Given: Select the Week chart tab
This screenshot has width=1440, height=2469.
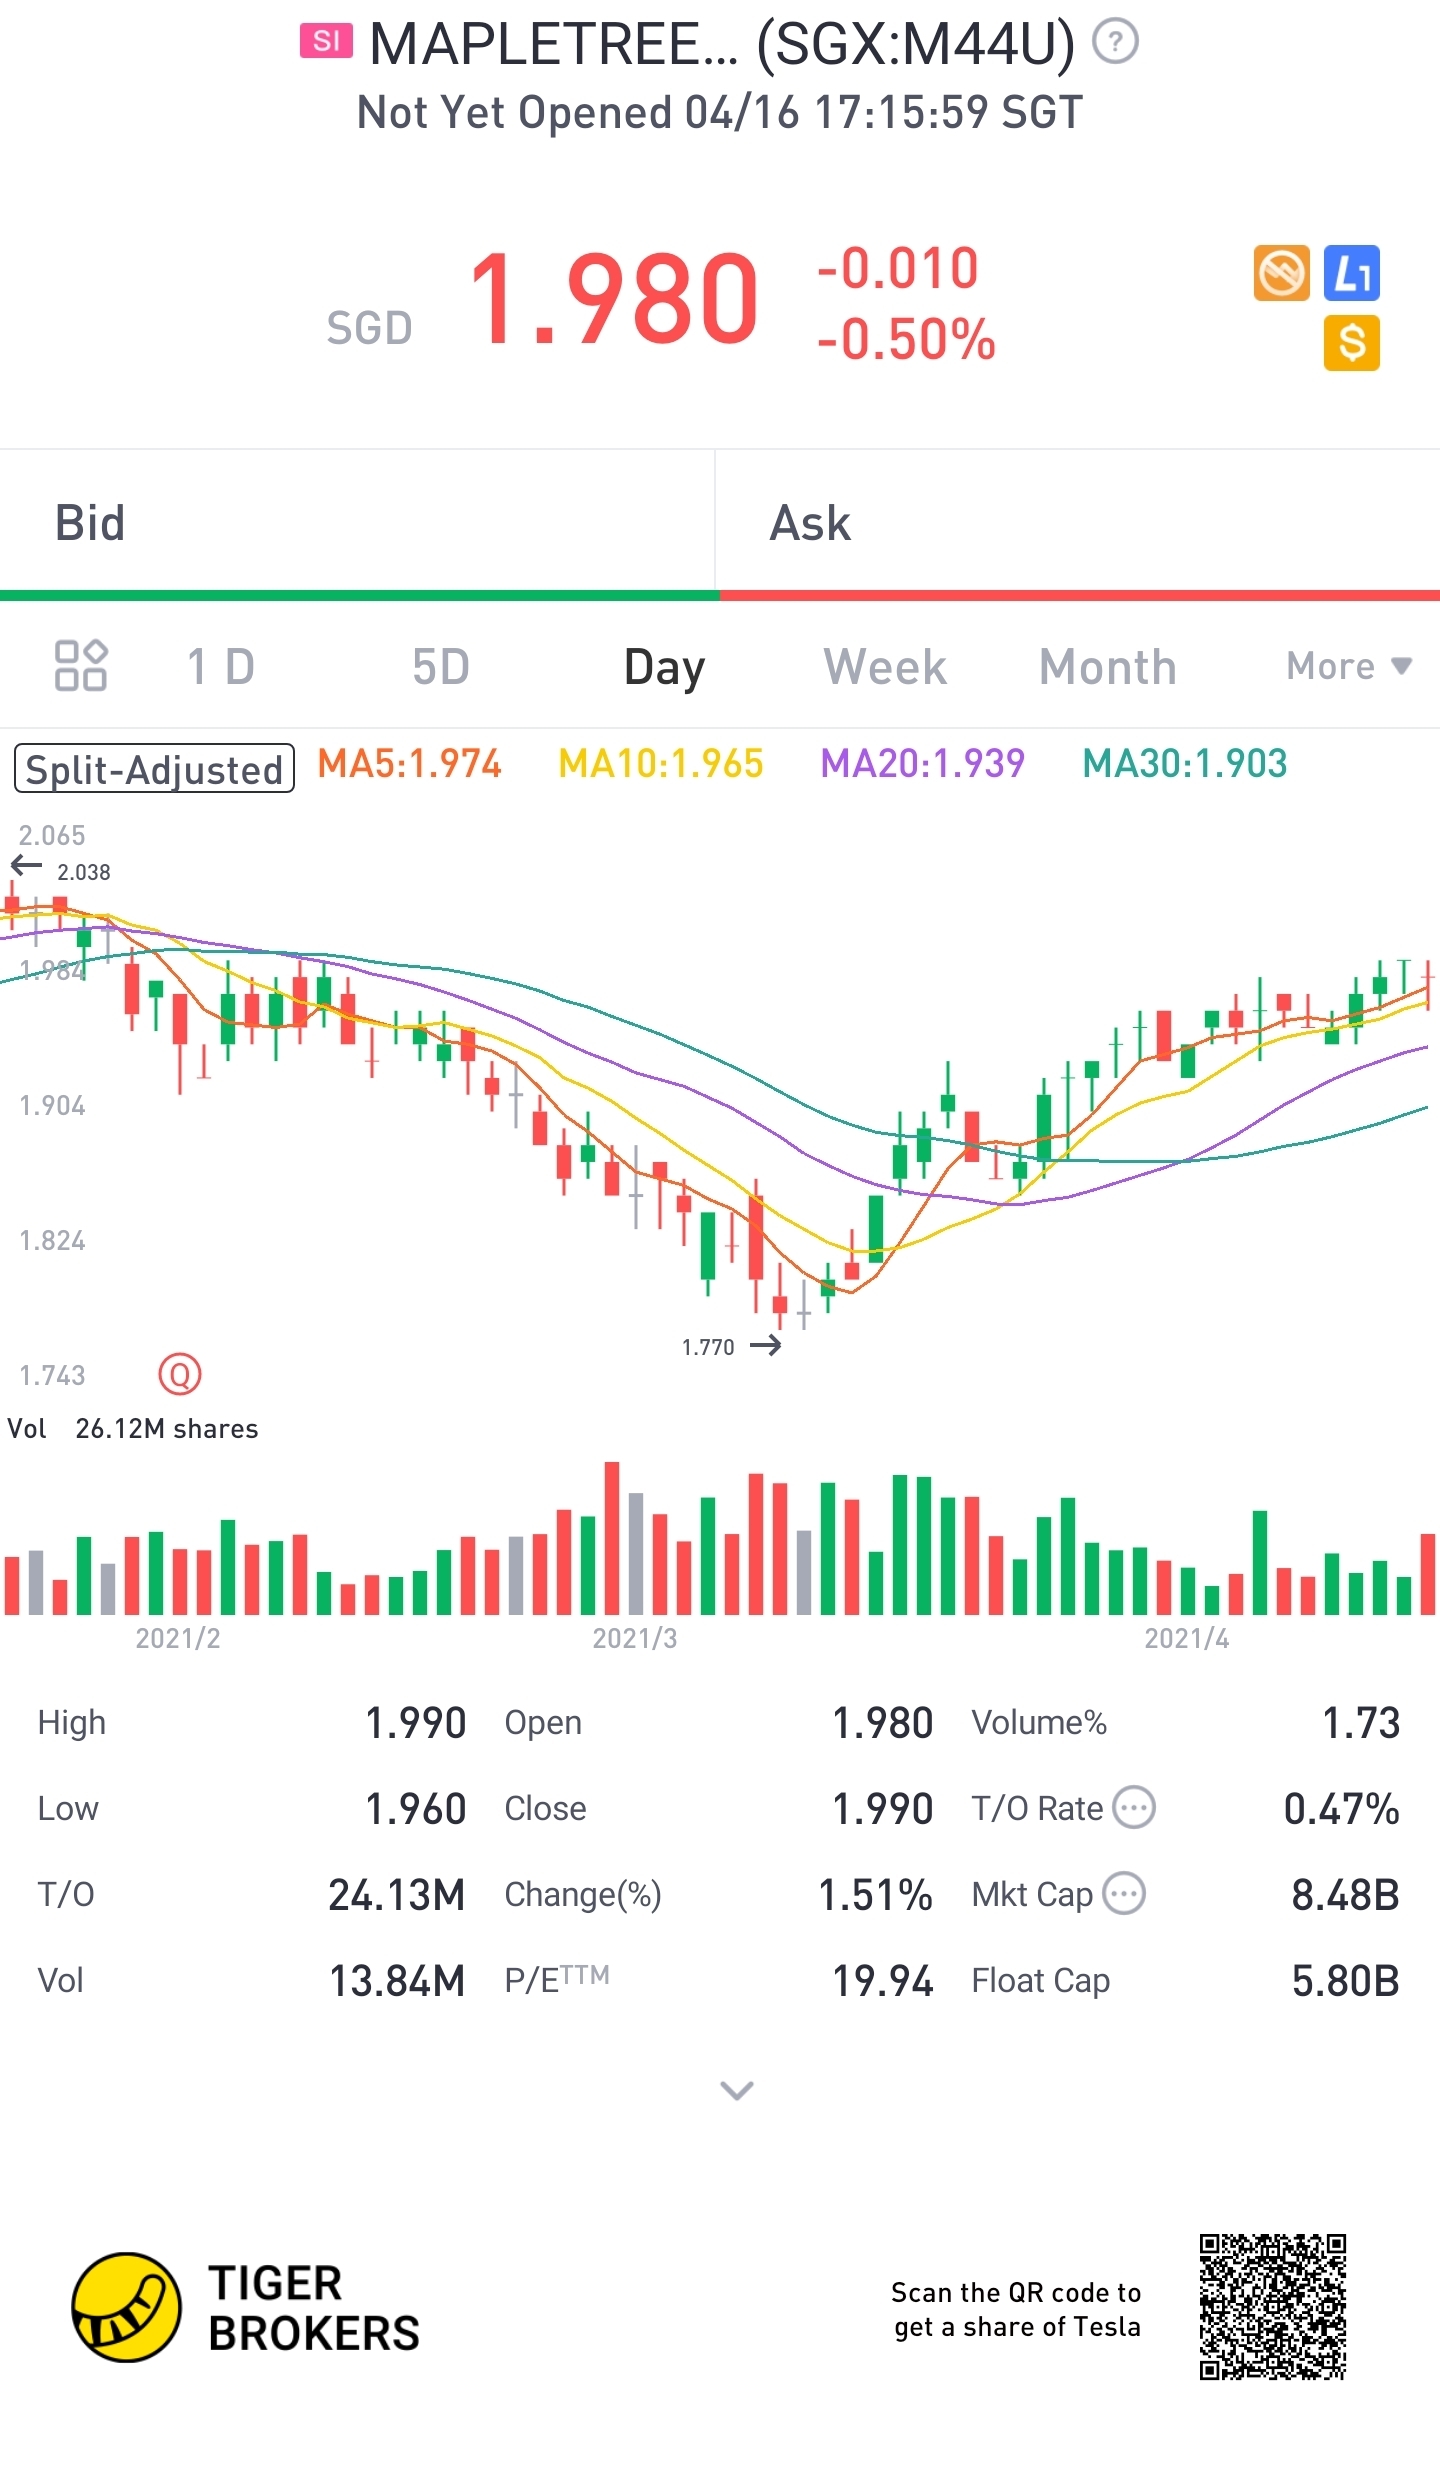Looking at the screenshot, I should coord(885,666).
